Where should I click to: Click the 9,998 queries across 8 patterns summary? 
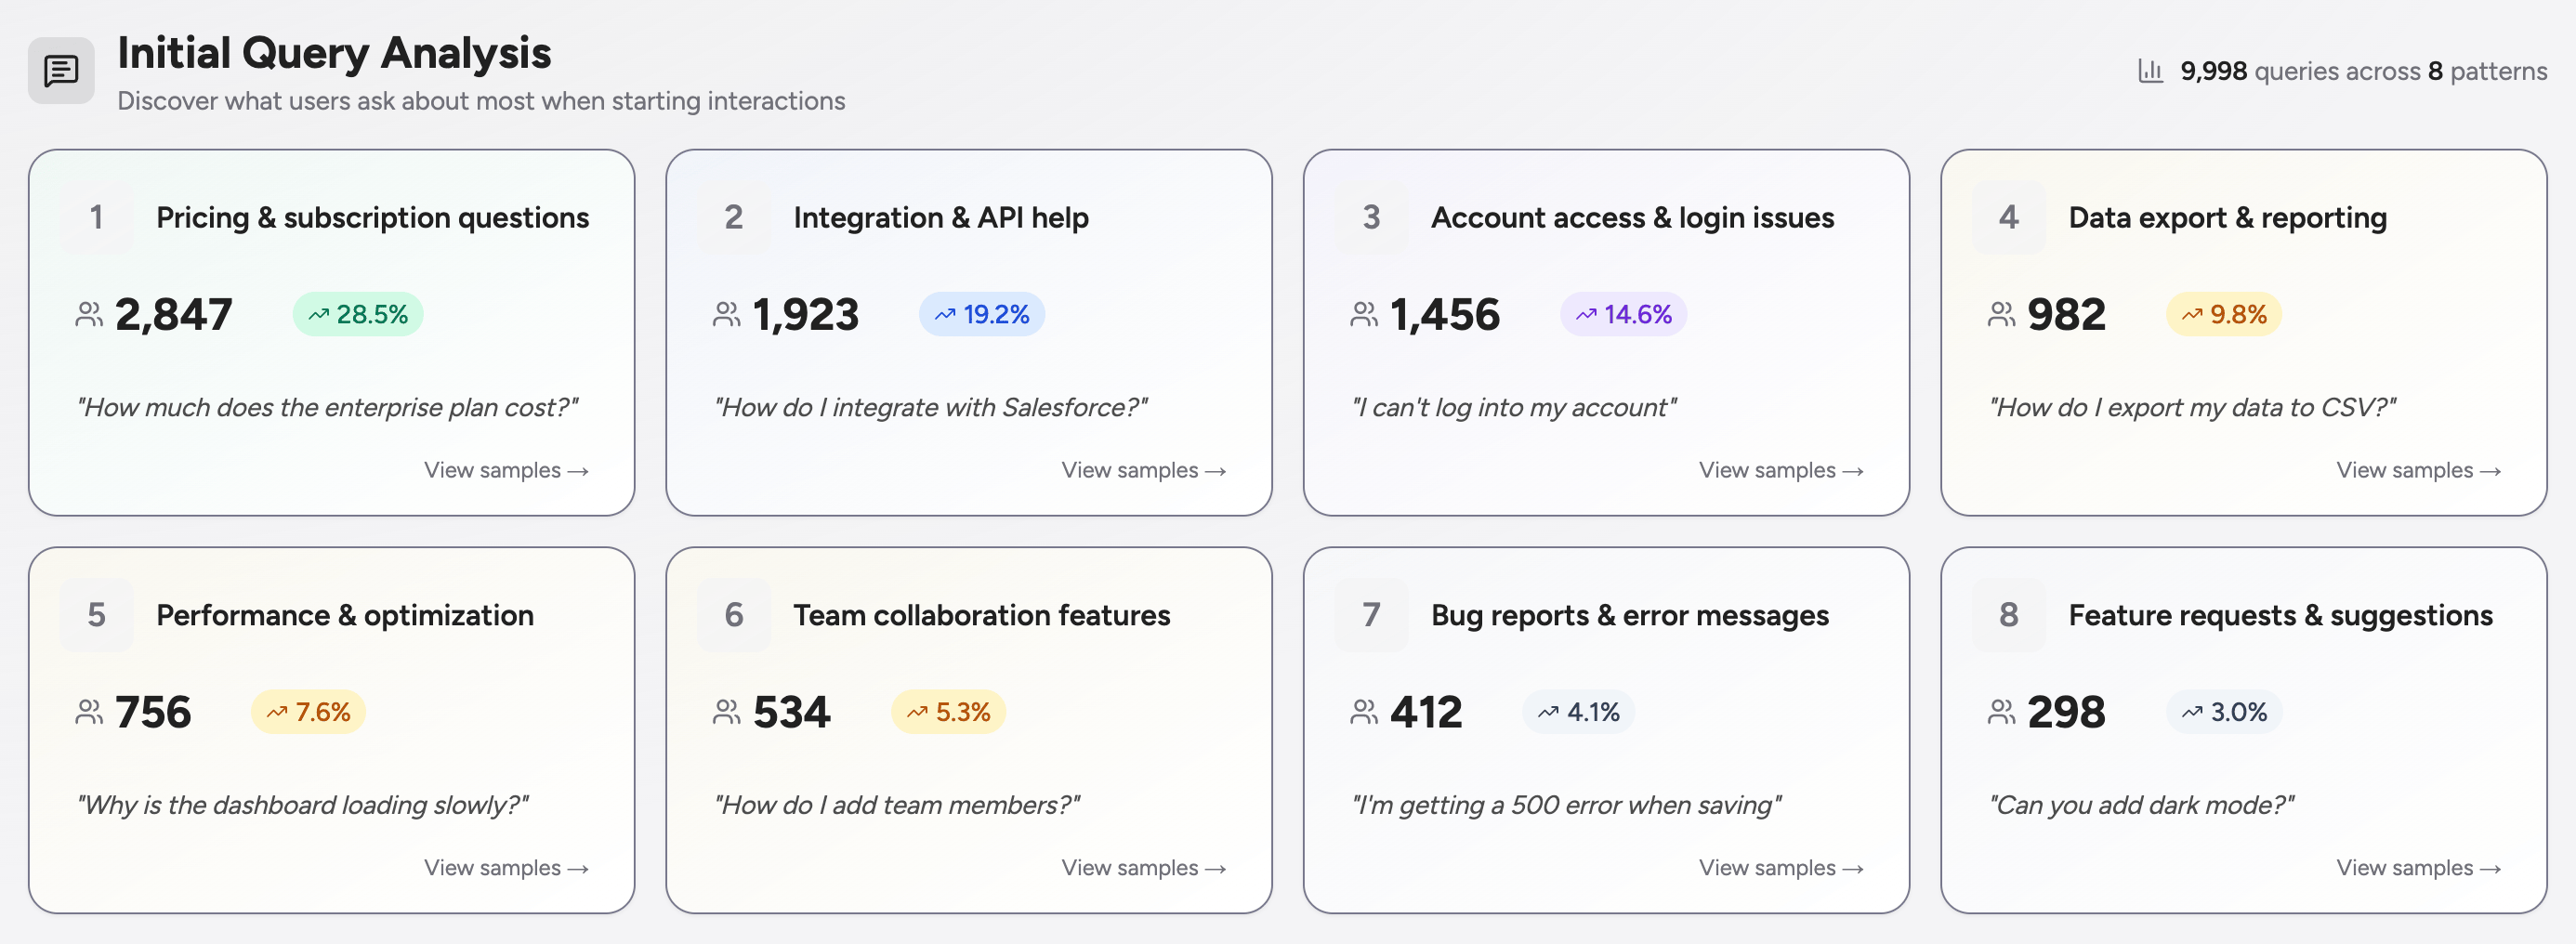[2343, 71]
